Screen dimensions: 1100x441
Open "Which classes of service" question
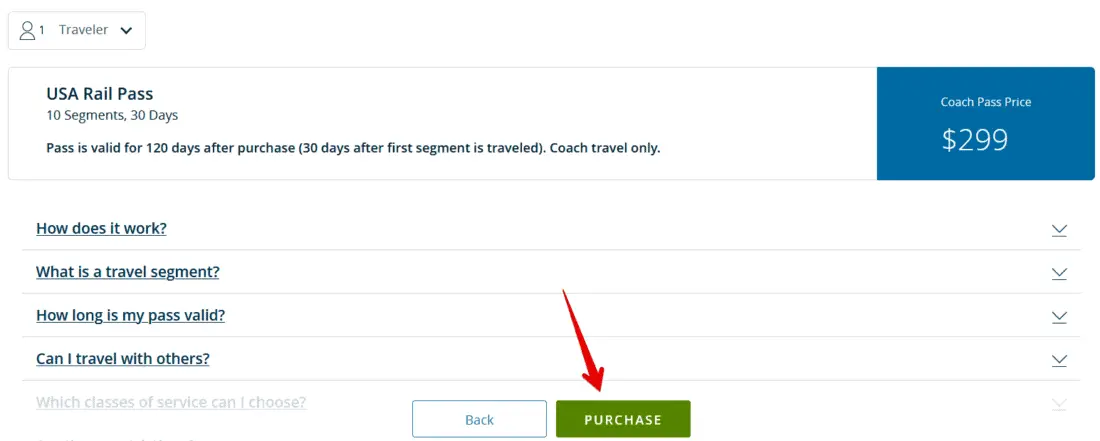pyautogui.click(x=171, y=402)
